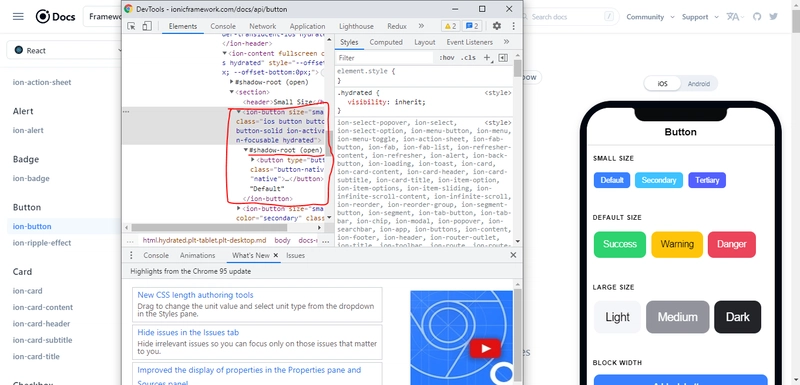Close the What's New tab
The height and width of the screenshot is (385, 800).
pyautogui.click(x=276, y=255)
